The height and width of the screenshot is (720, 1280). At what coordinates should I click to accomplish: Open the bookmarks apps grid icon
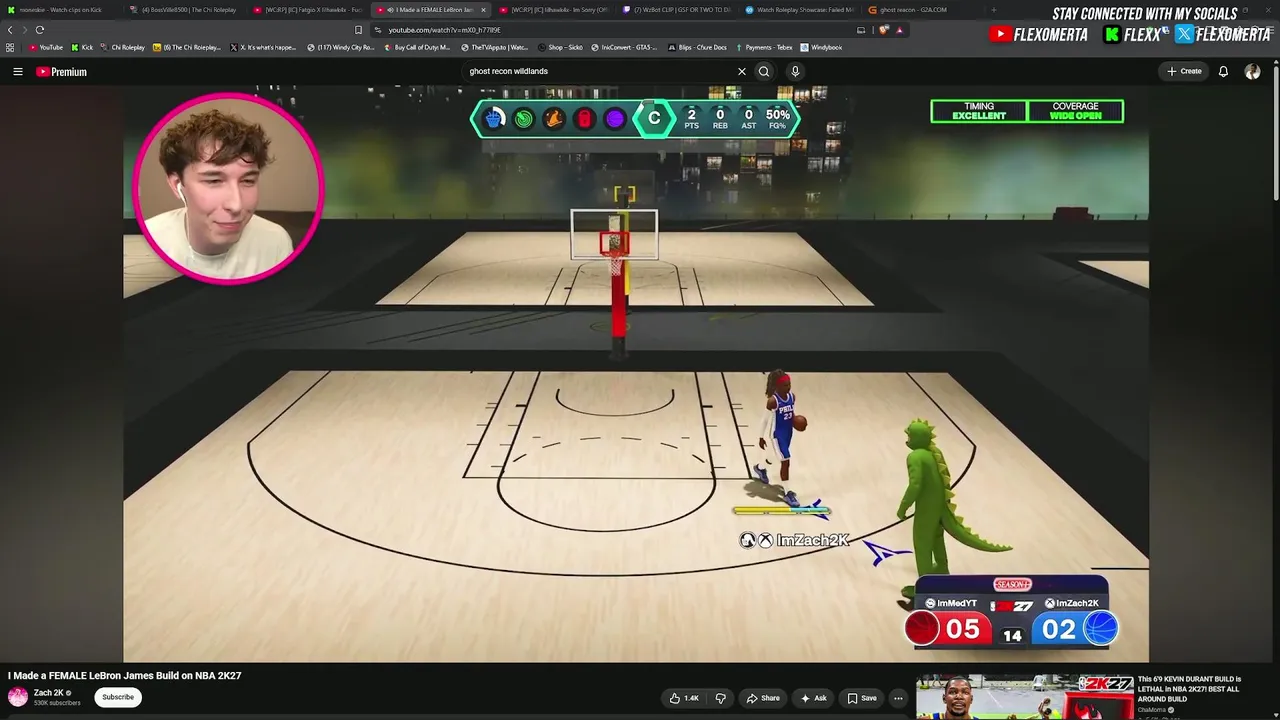click(10, 47)
